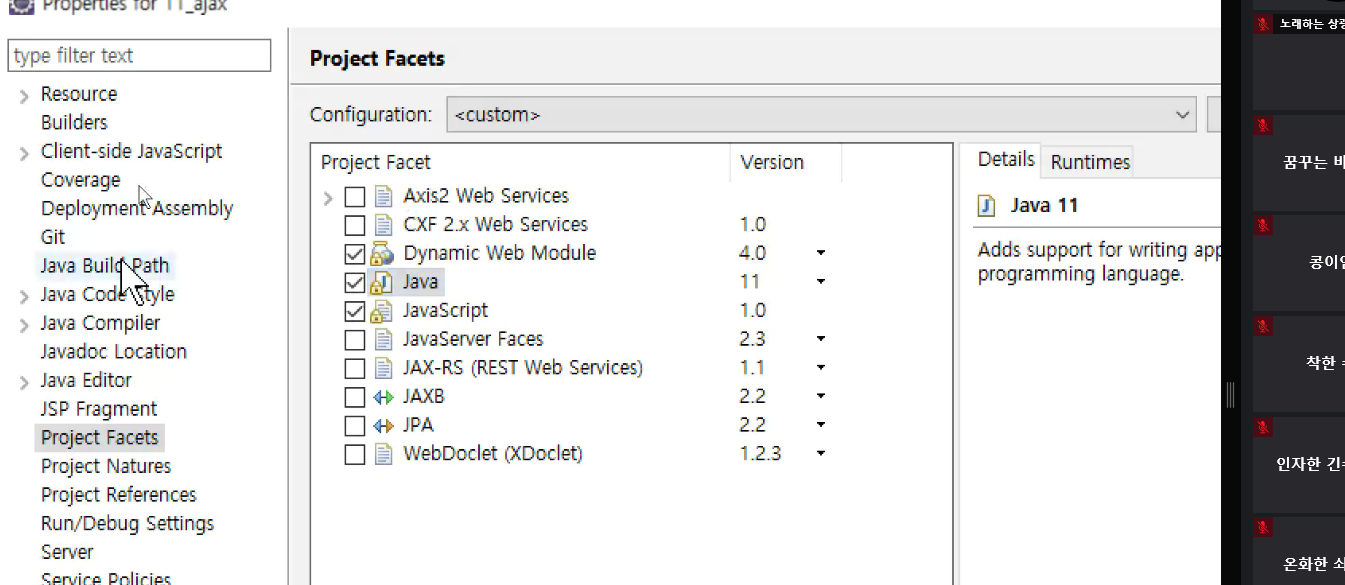Open JPA version 2.2 dropdown
The height and width of the screenshot is (585, 1345).
[x=821, y=426]
